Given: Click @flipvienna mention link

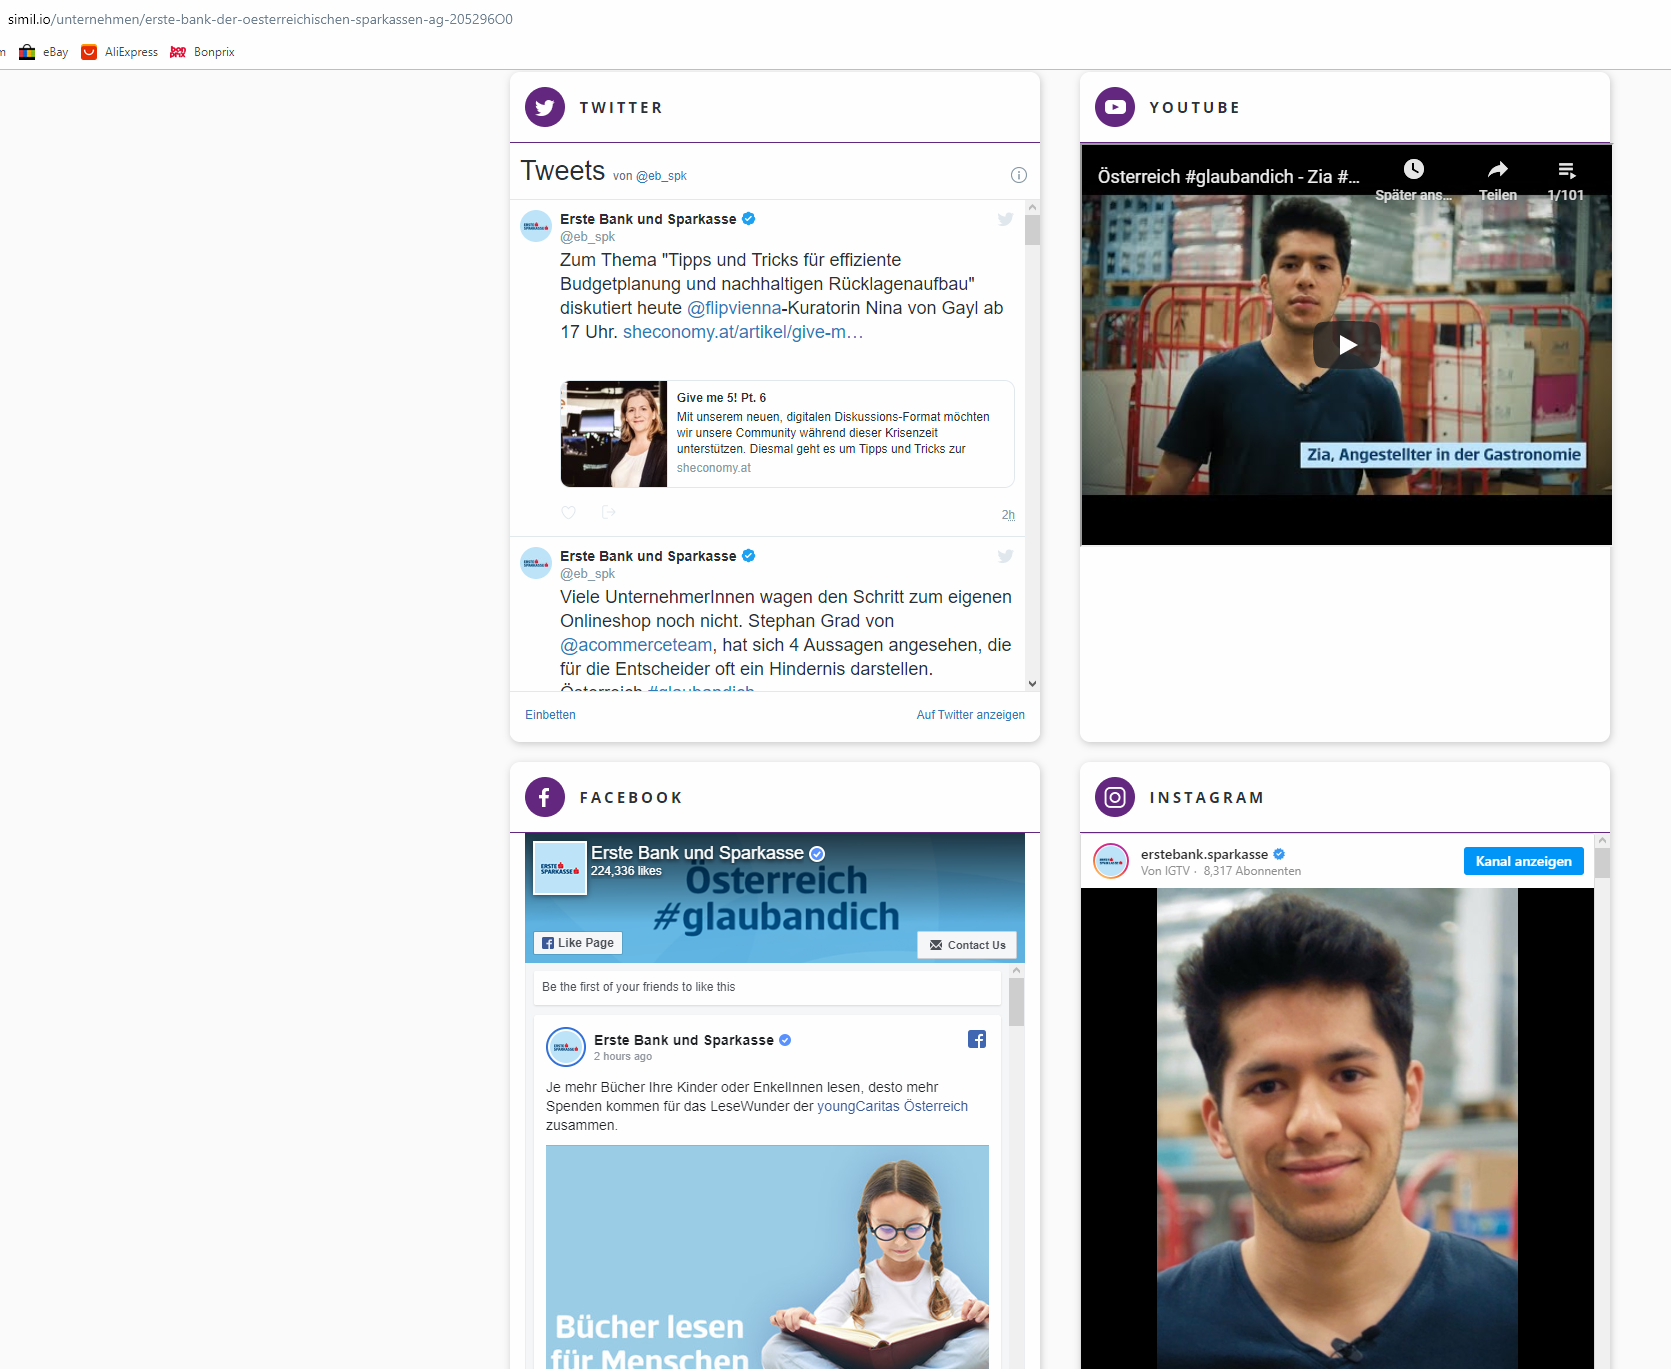Looking at the screenshot, I should point(734,308).
